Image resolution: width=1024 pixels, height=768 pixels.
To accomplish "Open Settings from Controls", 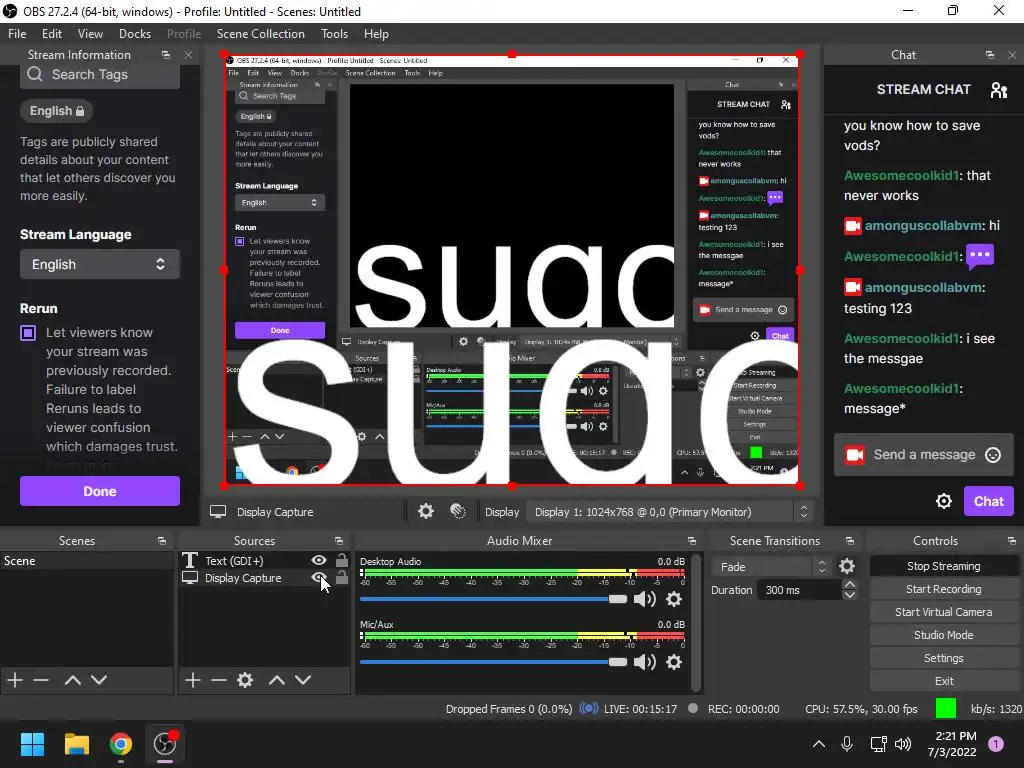I will tap(944, 658).
